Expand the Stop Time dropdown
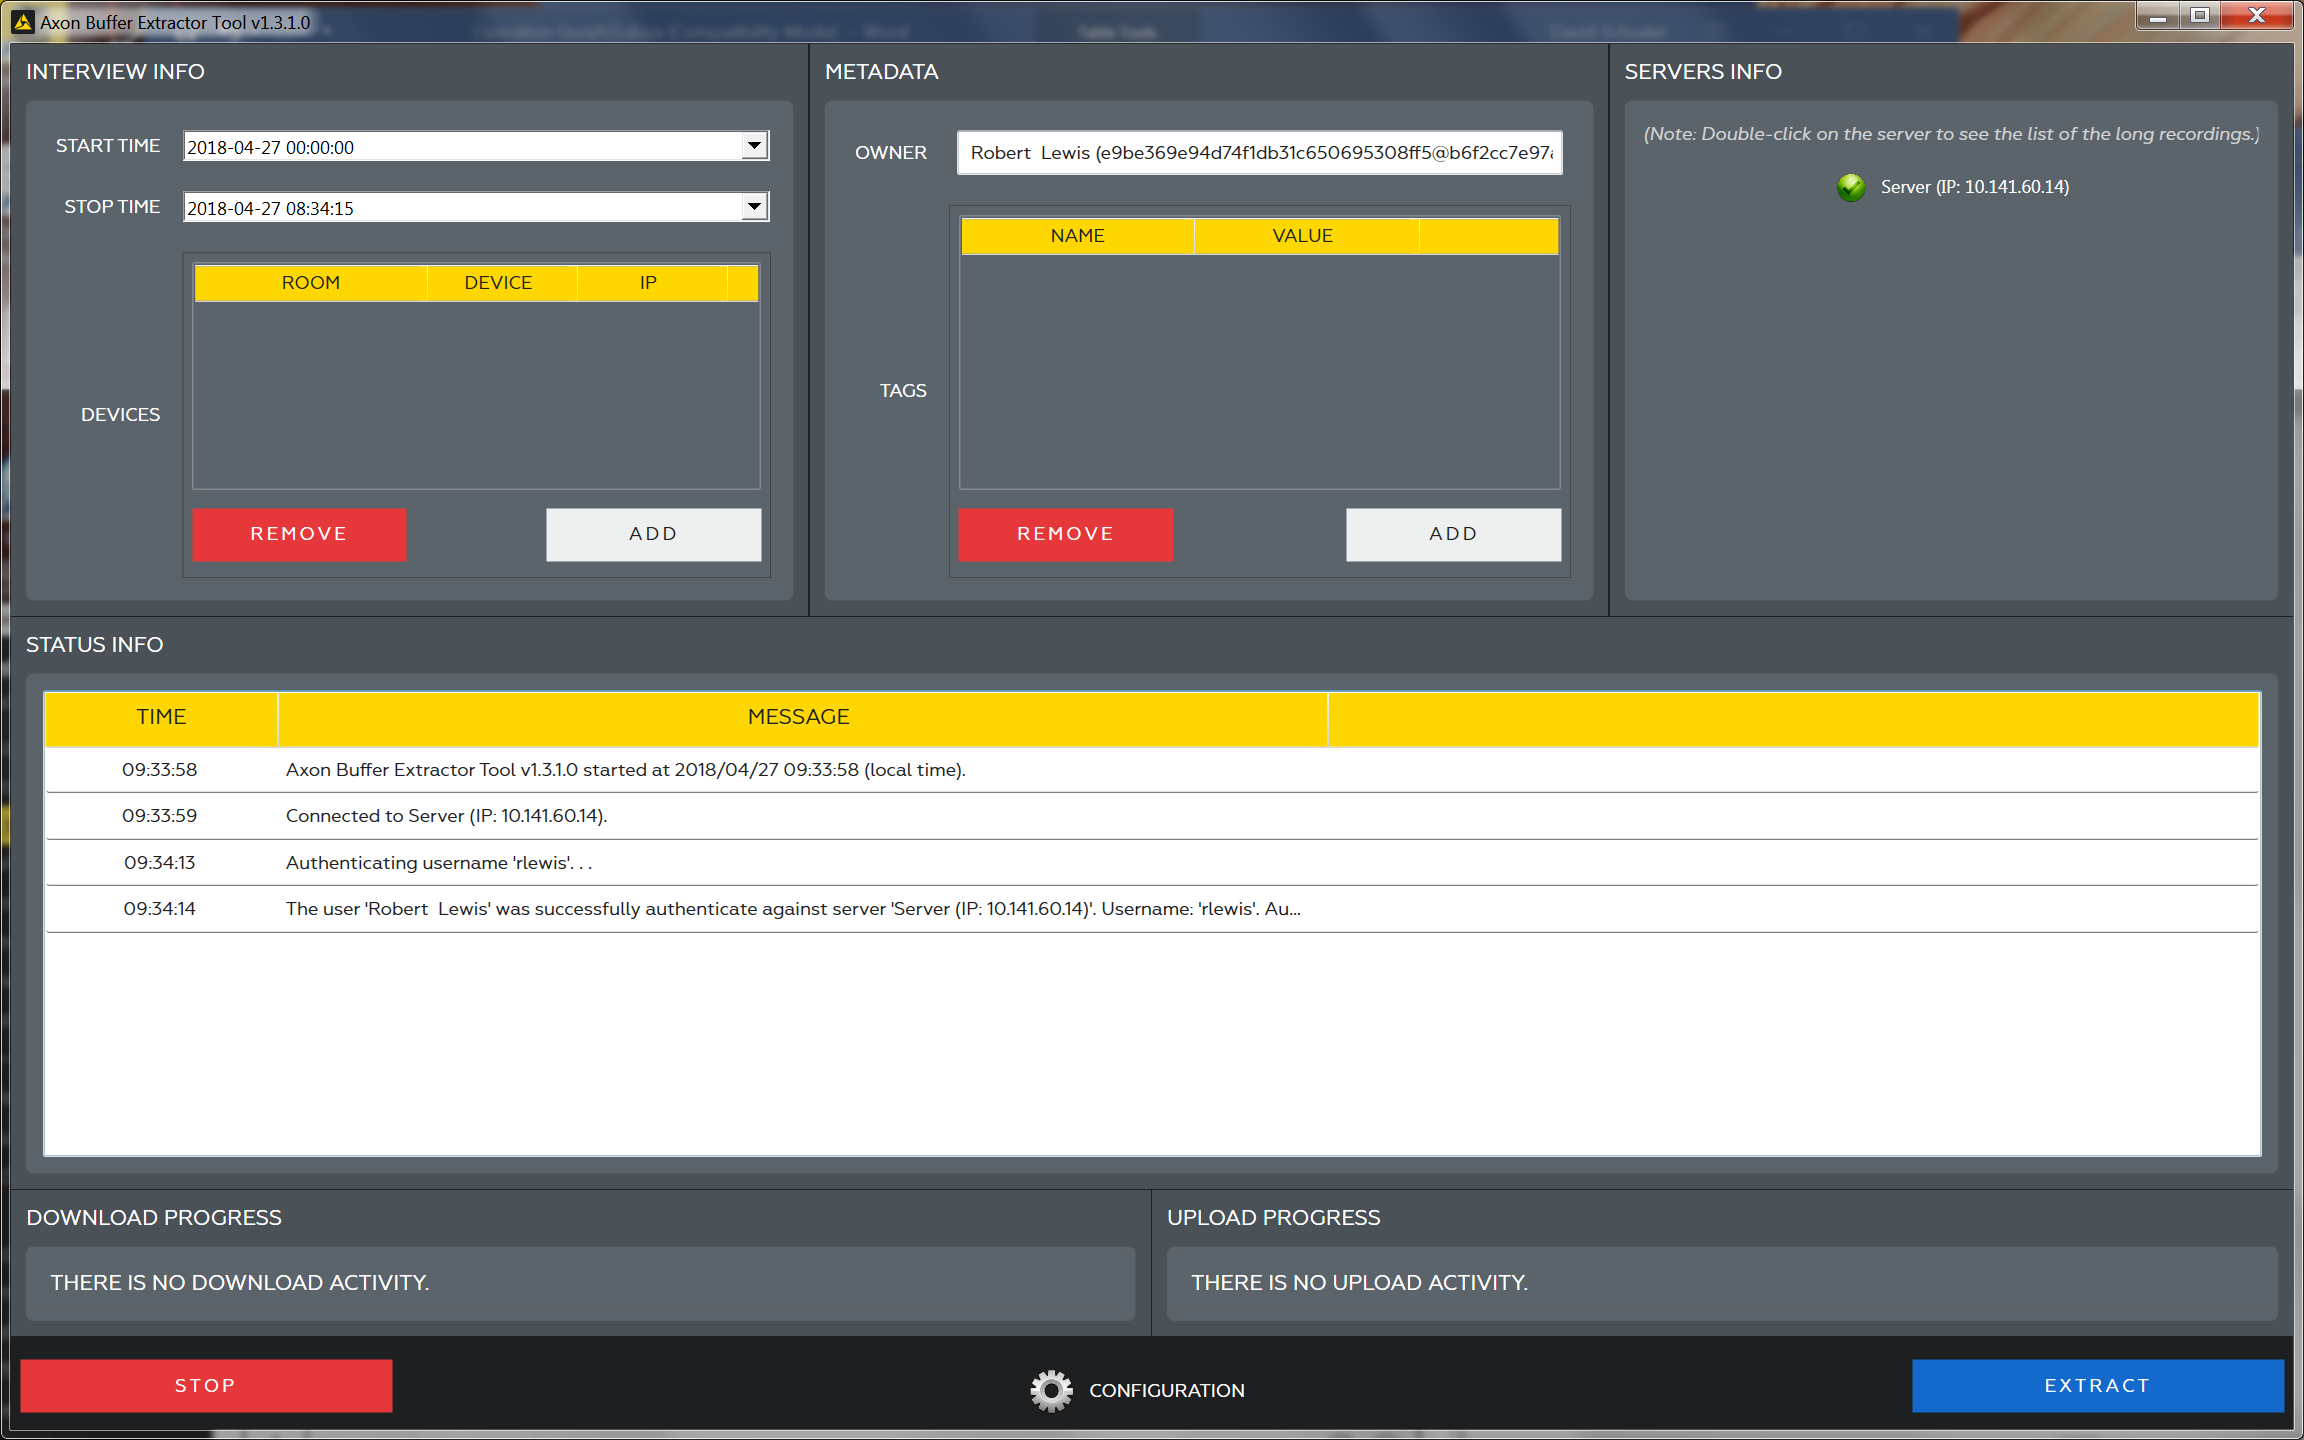 tap(753, 206)
